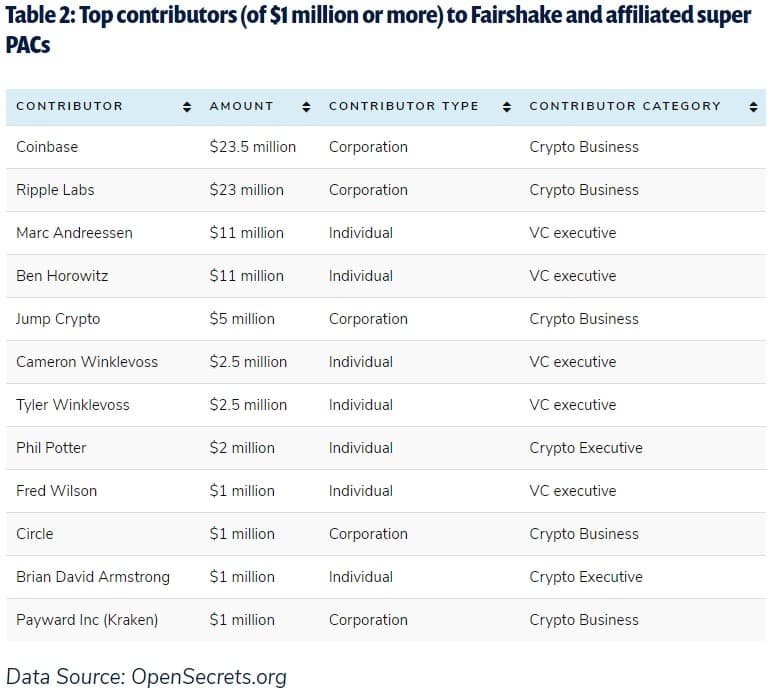Toggle sort icon beside Contributor Type

point(506,107)
